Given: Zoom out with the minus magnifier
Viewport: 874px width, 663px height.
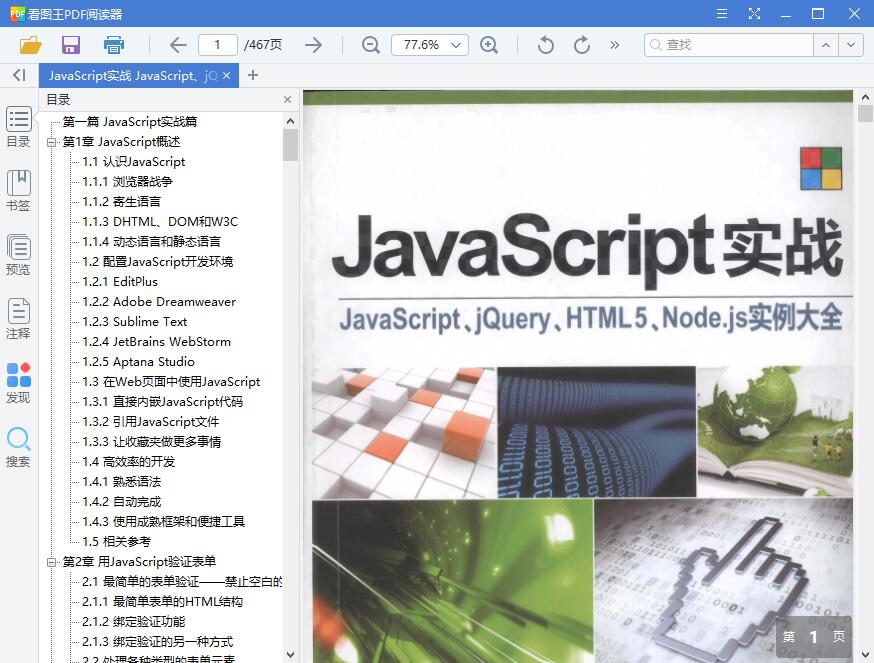Looking at the screenshot, I should tap(371, 45).
